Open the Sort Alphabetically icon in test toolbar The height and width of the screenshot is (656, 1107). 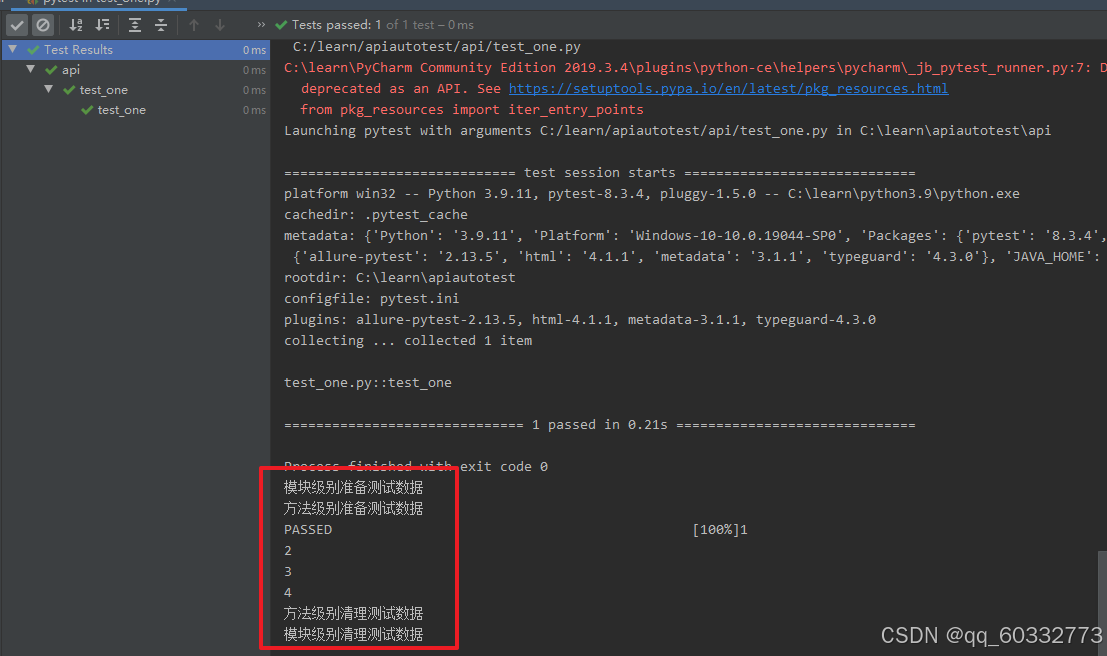click(x=75, y=25)
